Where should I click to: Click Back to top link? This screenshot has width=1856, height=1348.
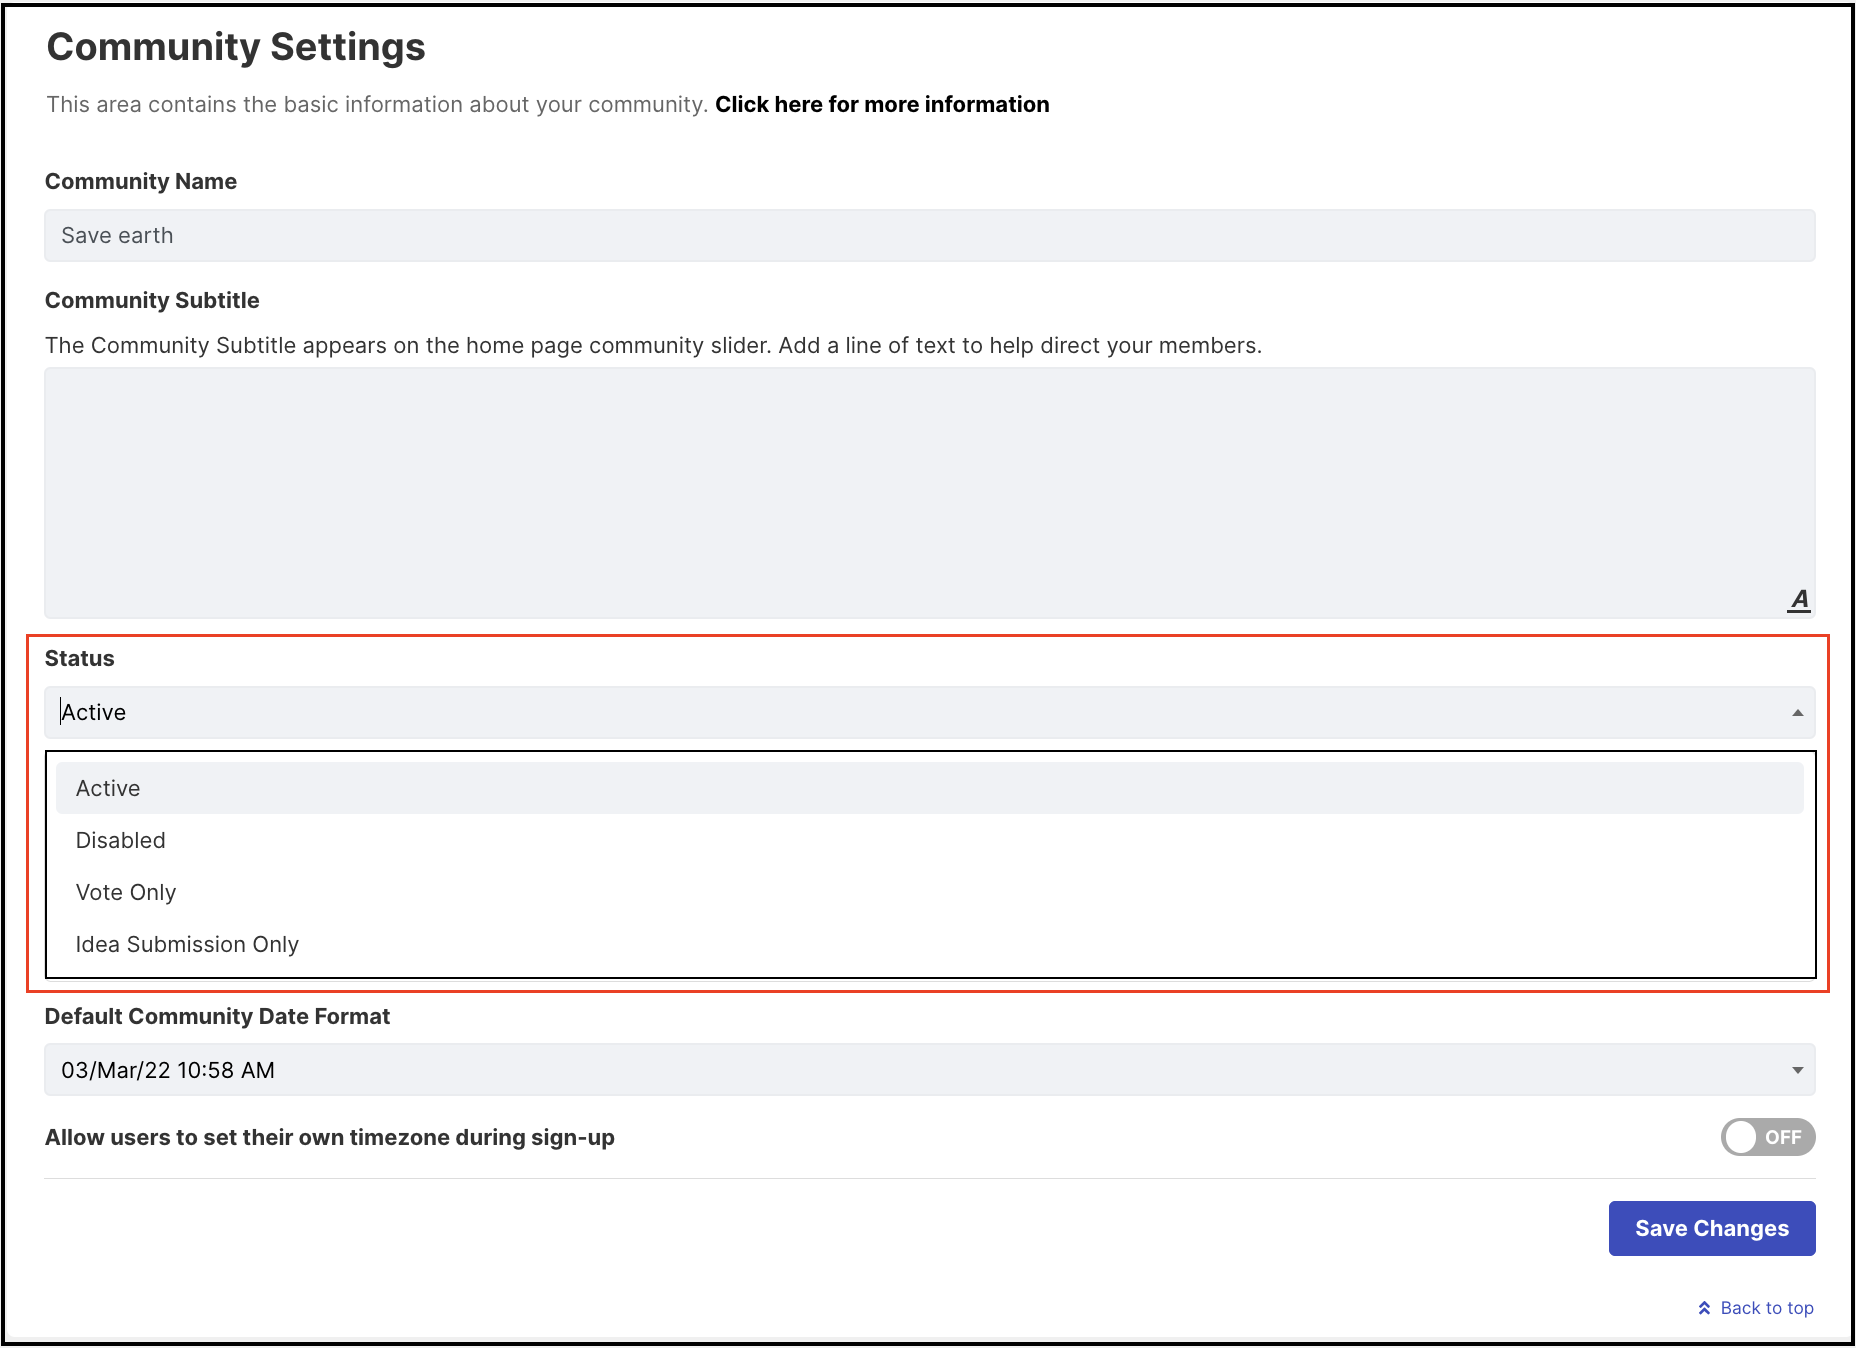[x=1767, y=1308]
